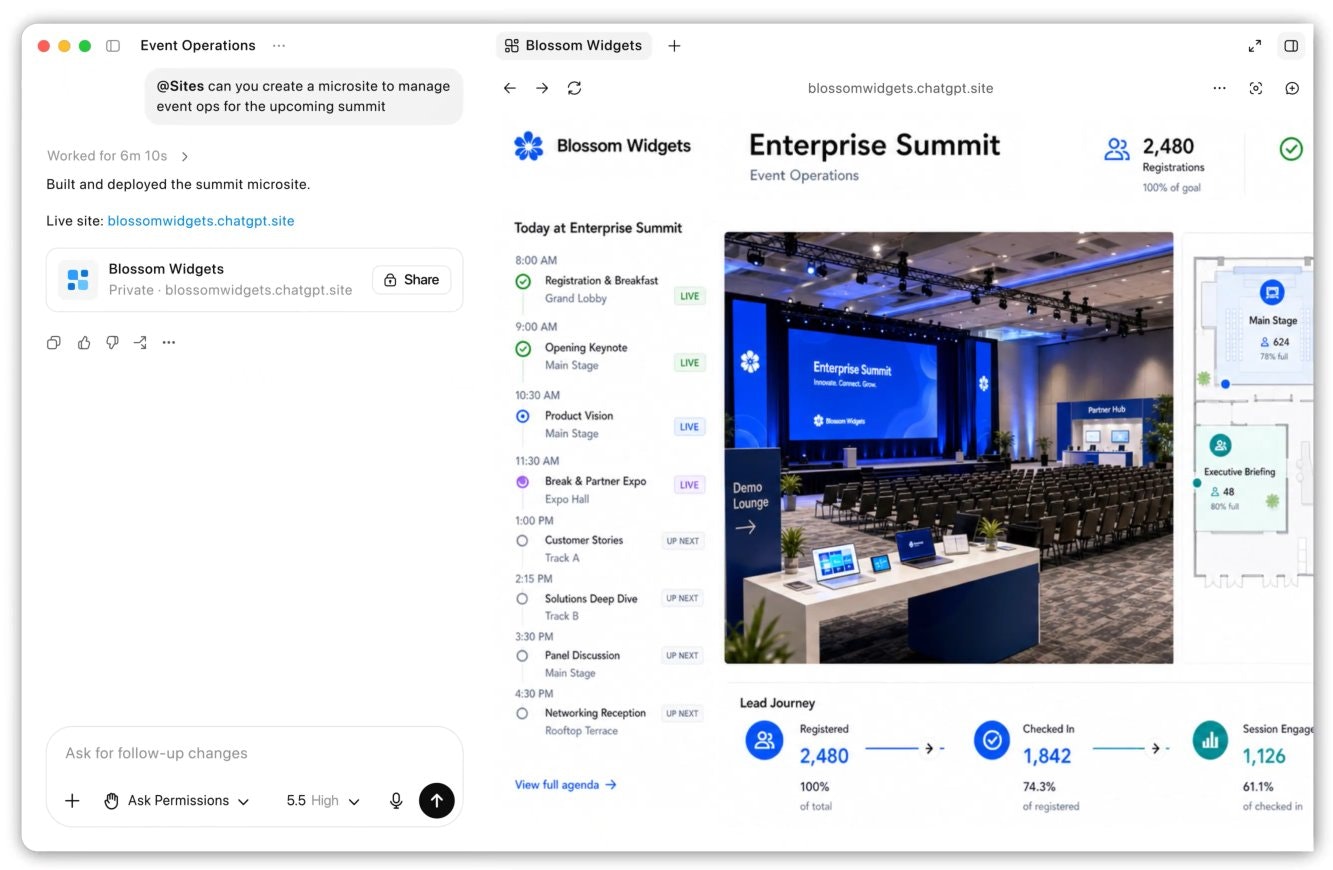Click the Product Vision current-session circle
1333x870 pixels.
pos(522,416)
